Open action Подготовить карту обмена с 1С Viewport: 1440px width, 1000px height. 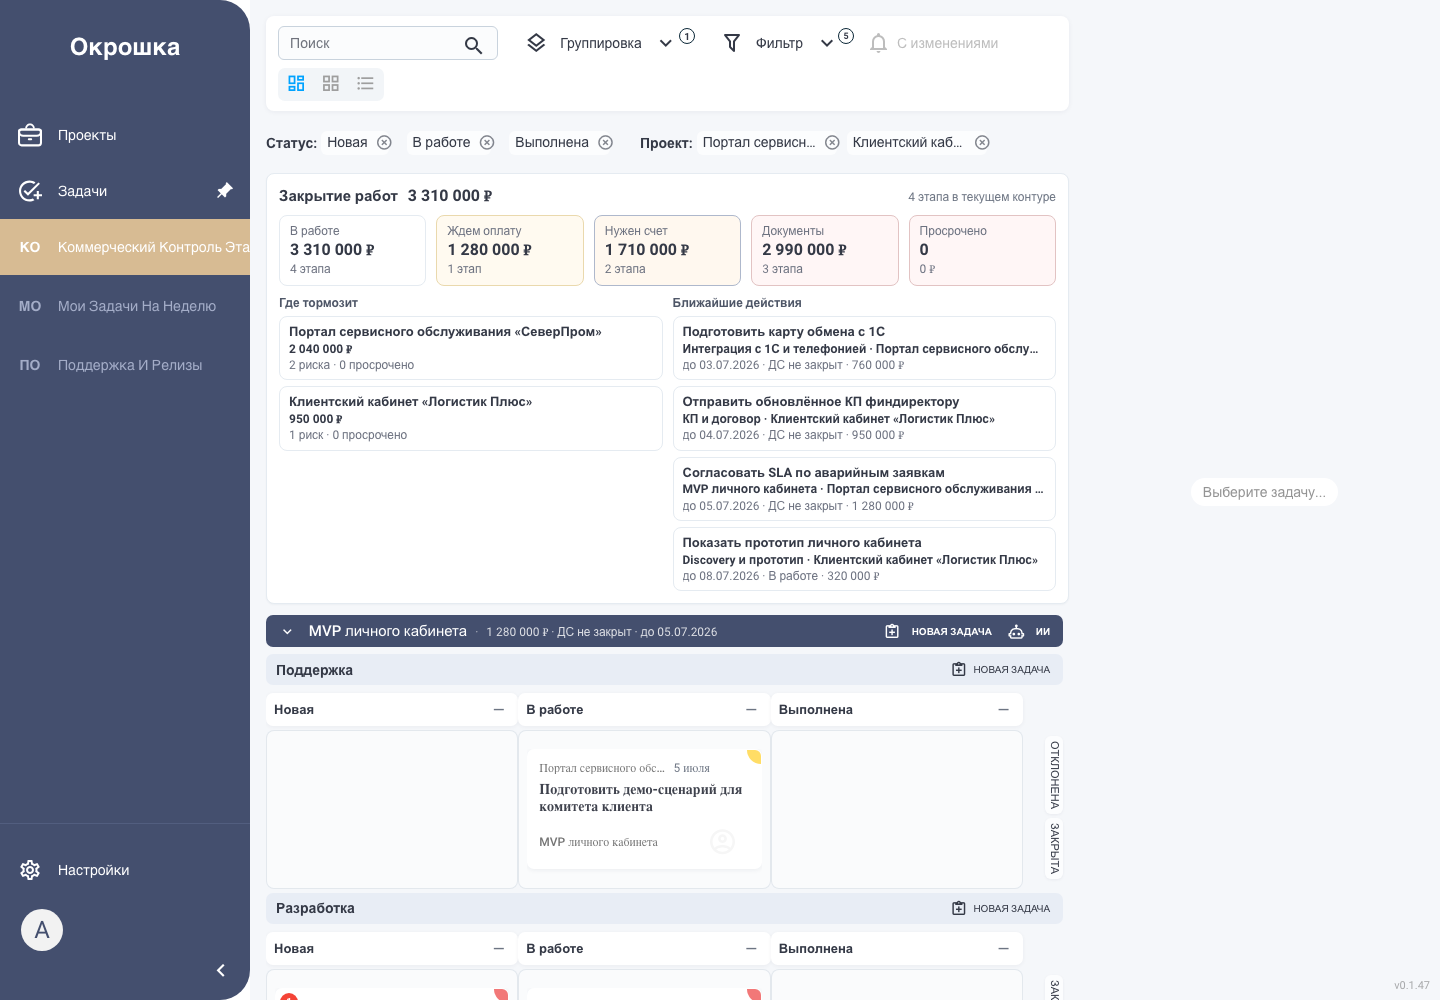click(x=864, y=348)
